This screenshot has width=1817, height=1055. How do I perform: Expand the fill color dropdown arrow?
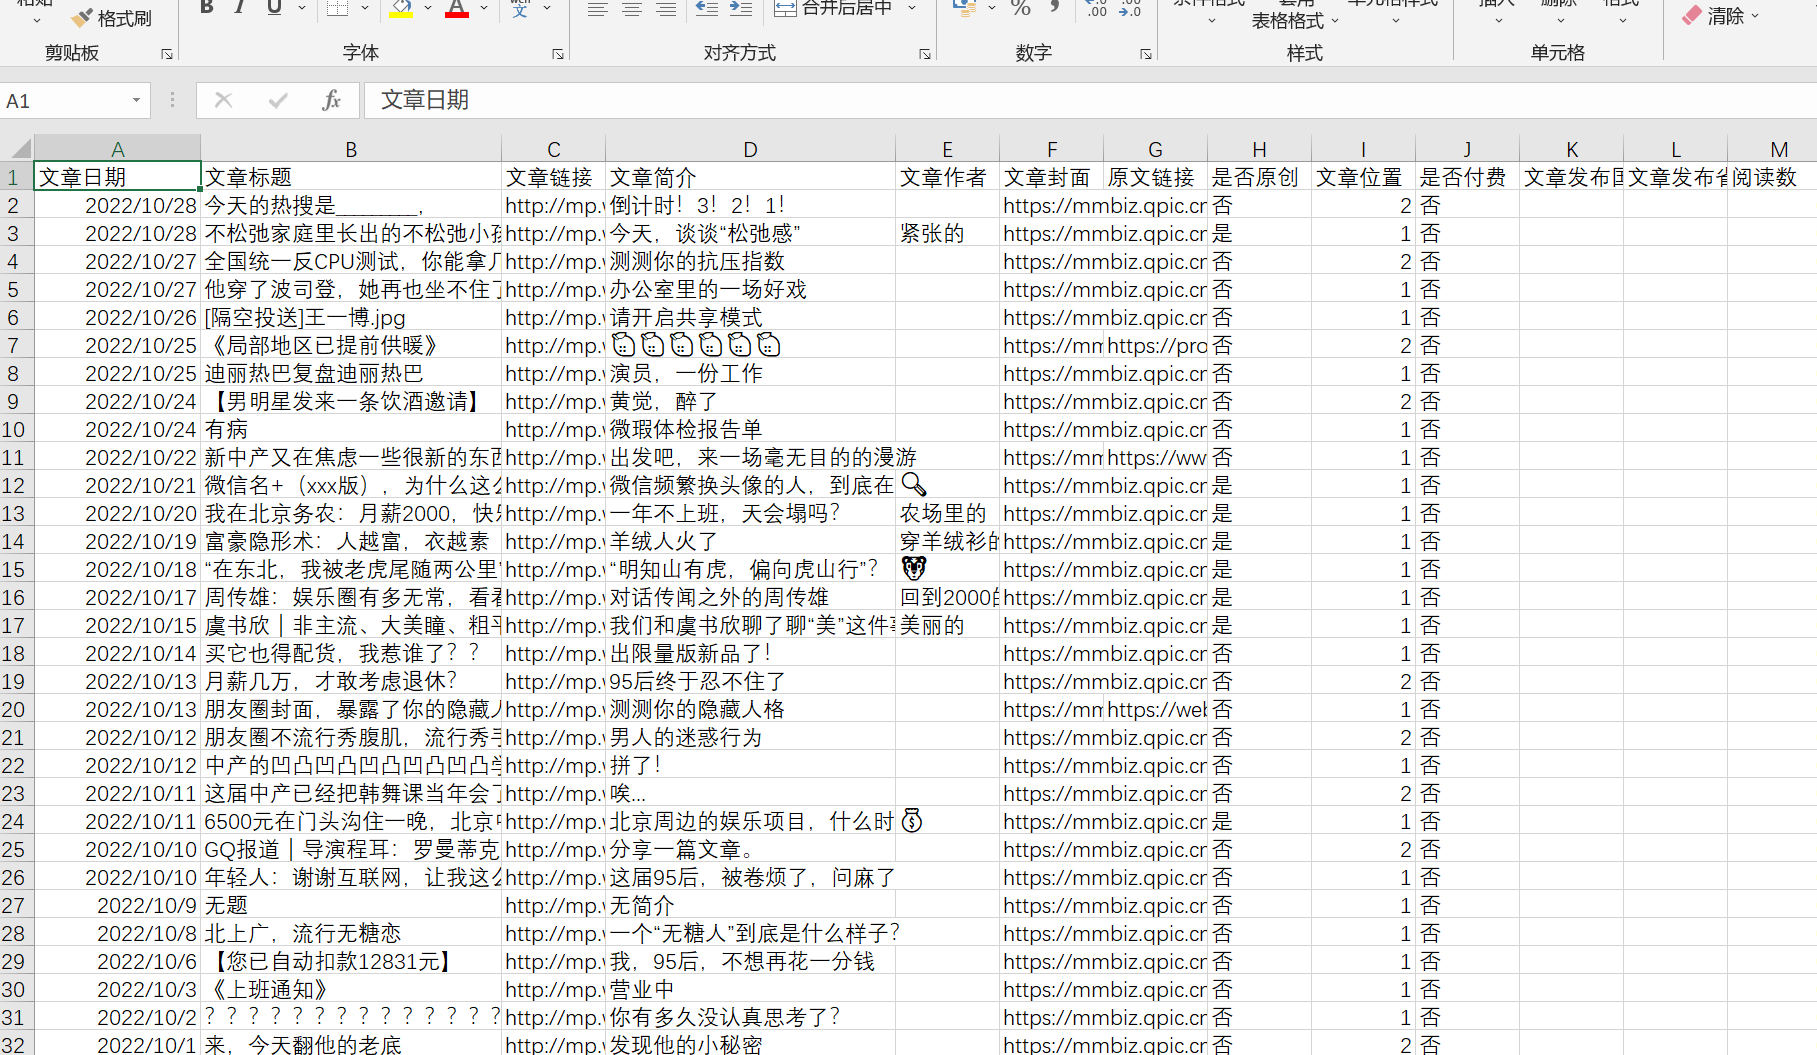tap(428, 8)
